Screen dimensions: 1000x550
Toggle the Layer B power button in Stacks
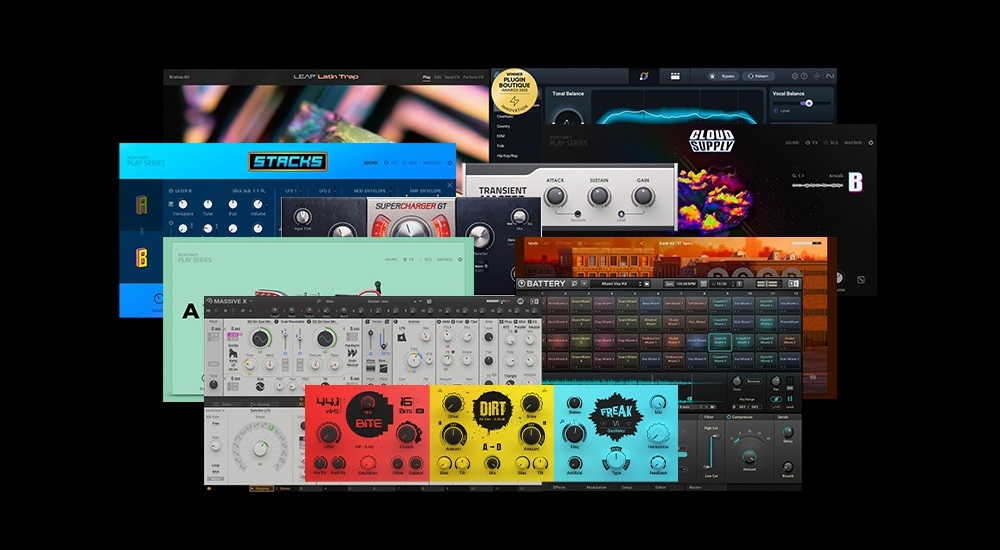tap(171, 191)
